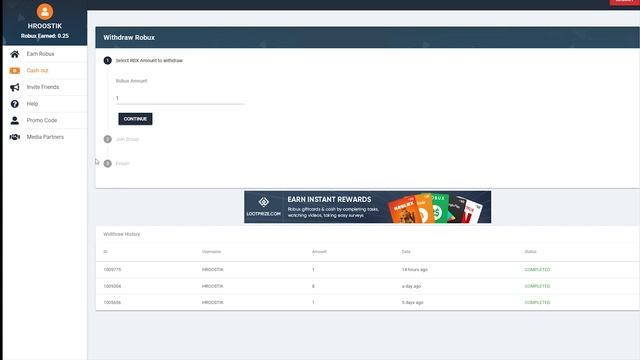The image size is (640, 360).
Task: Open the LootPrize Earn Instant Rewards banner
Action: 367,207
